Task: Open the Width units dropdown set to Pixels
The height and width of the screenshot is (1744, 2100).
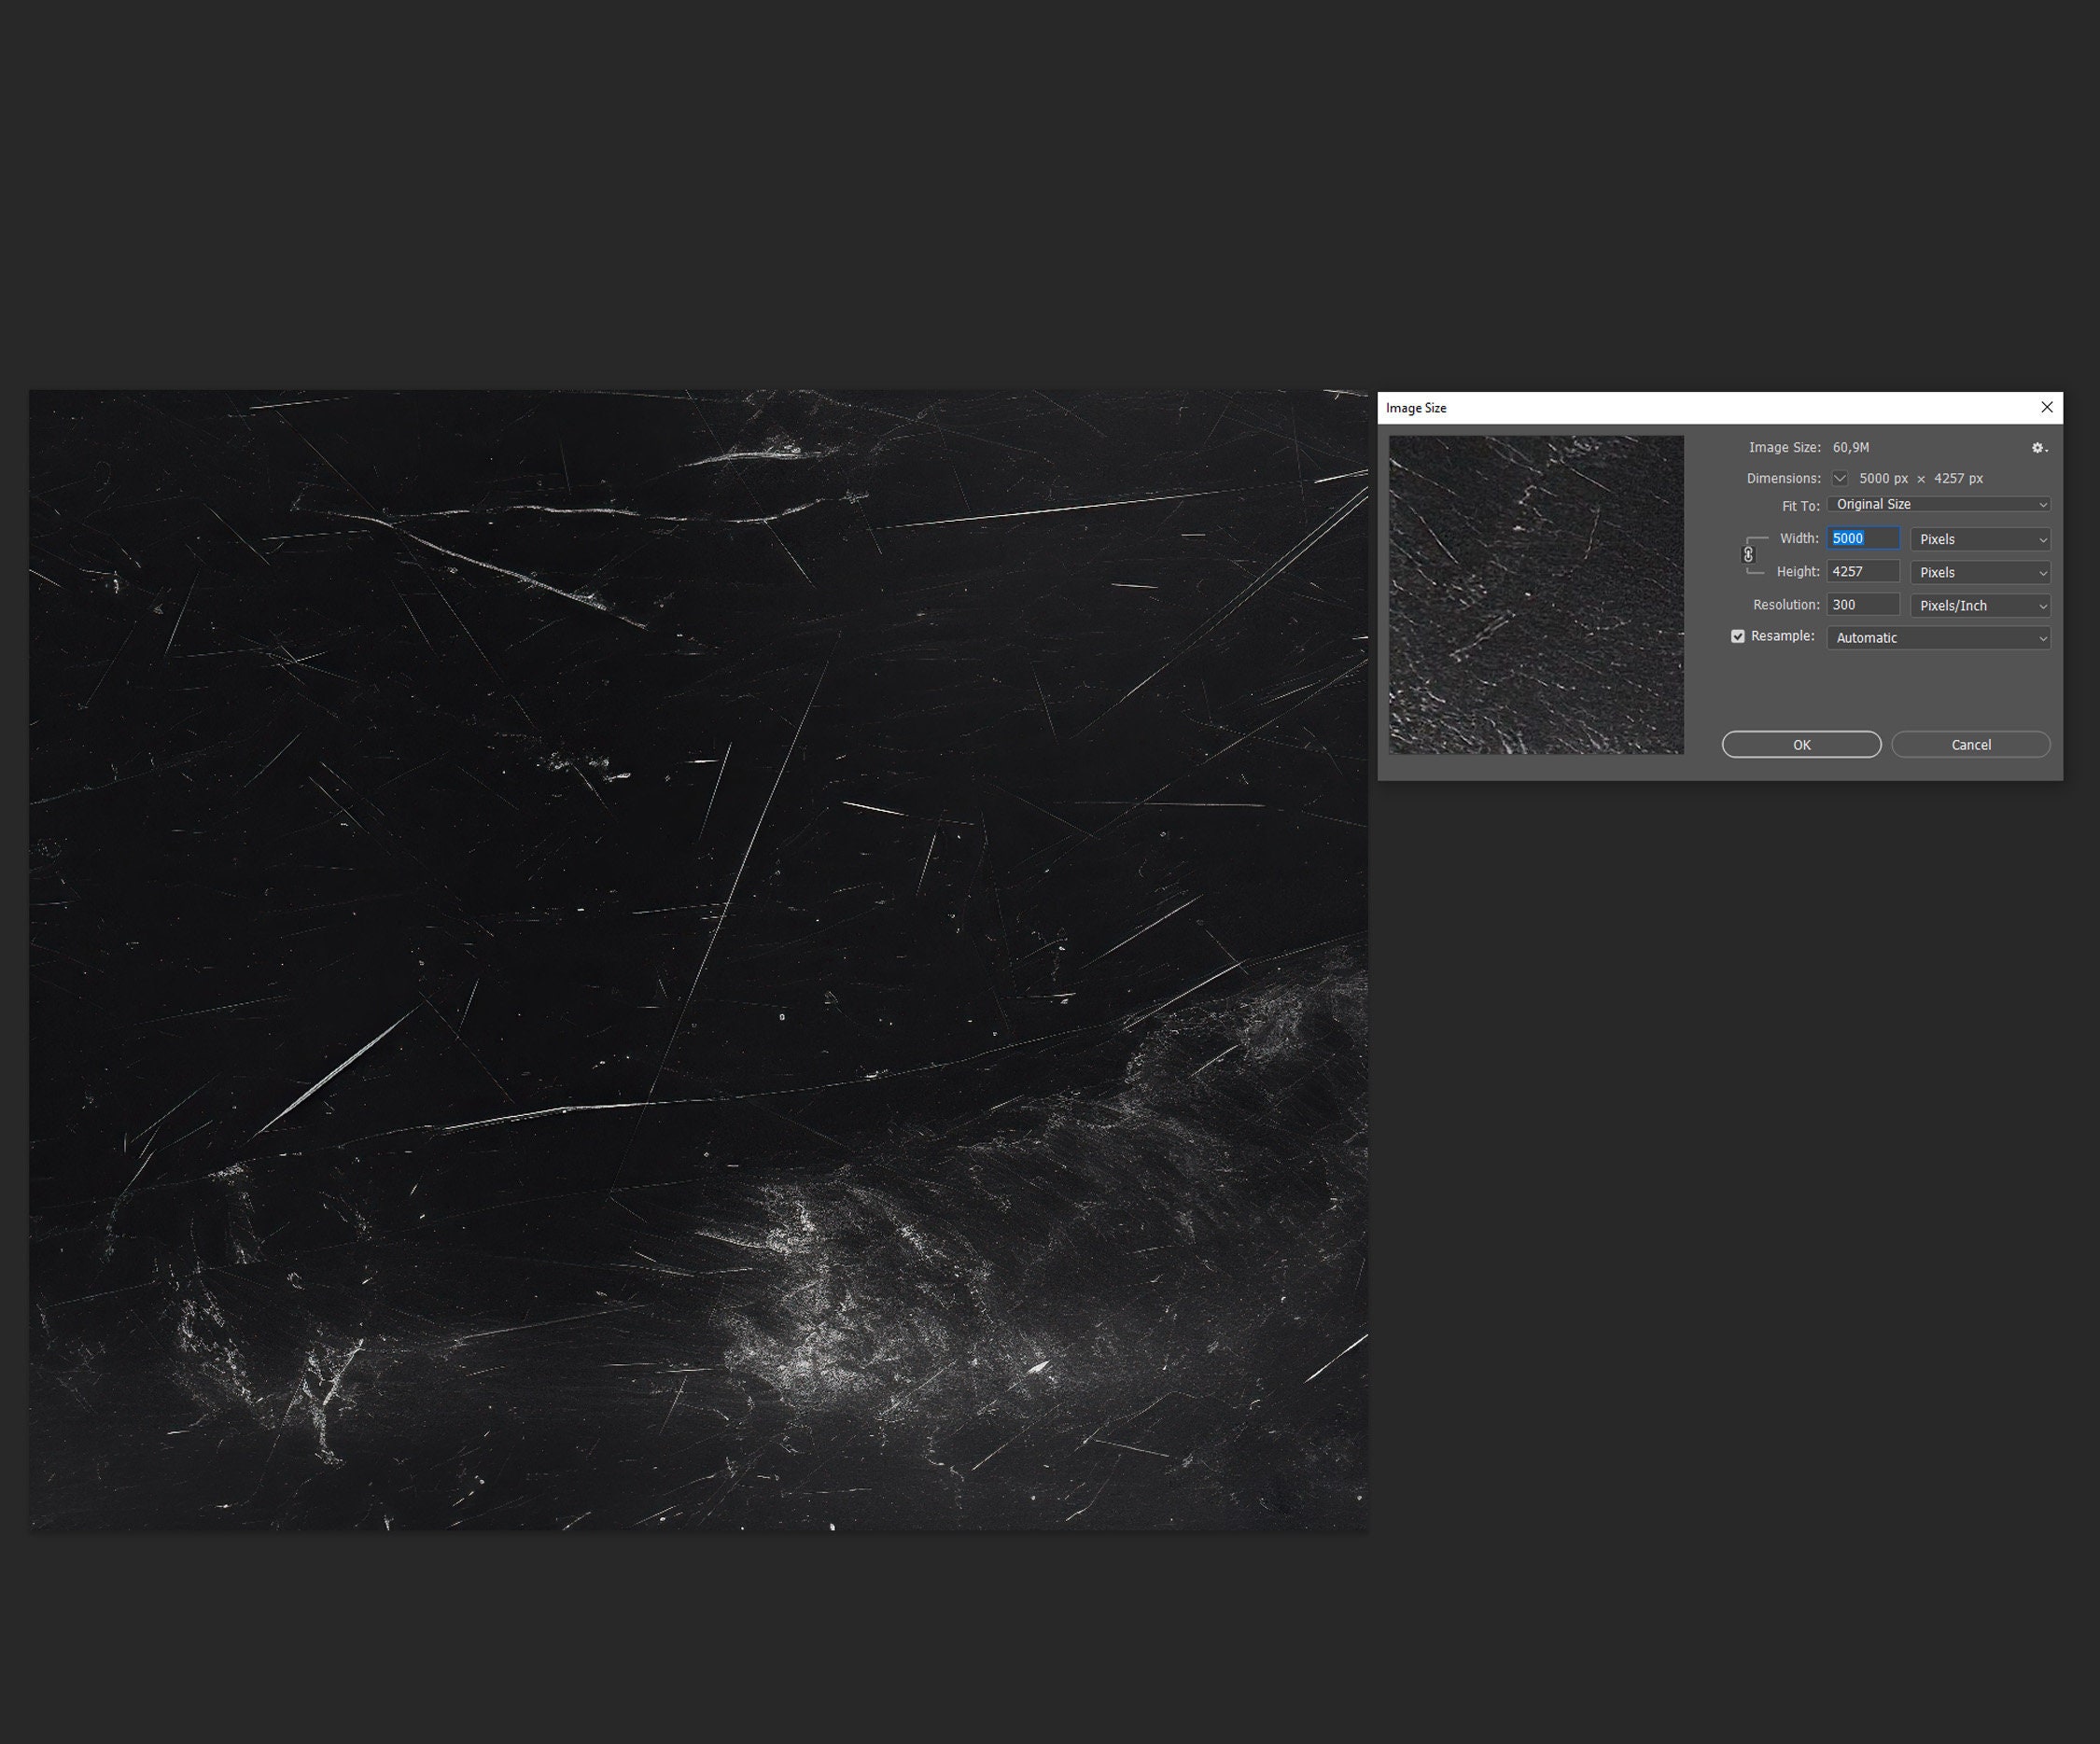Action: pos(1979,539)
